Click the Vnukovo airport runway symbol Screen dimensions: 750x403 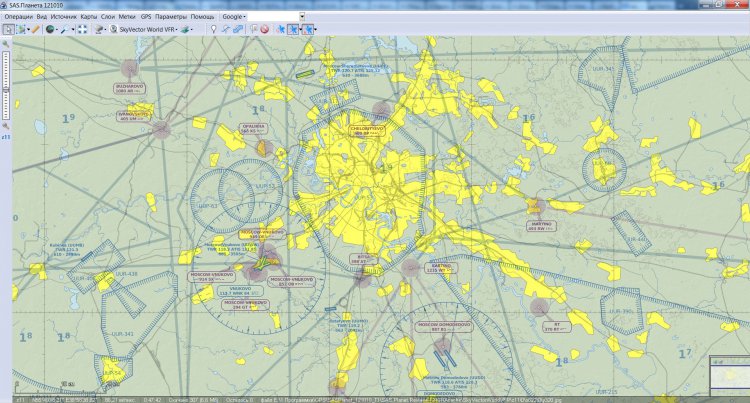pos(261,262)
